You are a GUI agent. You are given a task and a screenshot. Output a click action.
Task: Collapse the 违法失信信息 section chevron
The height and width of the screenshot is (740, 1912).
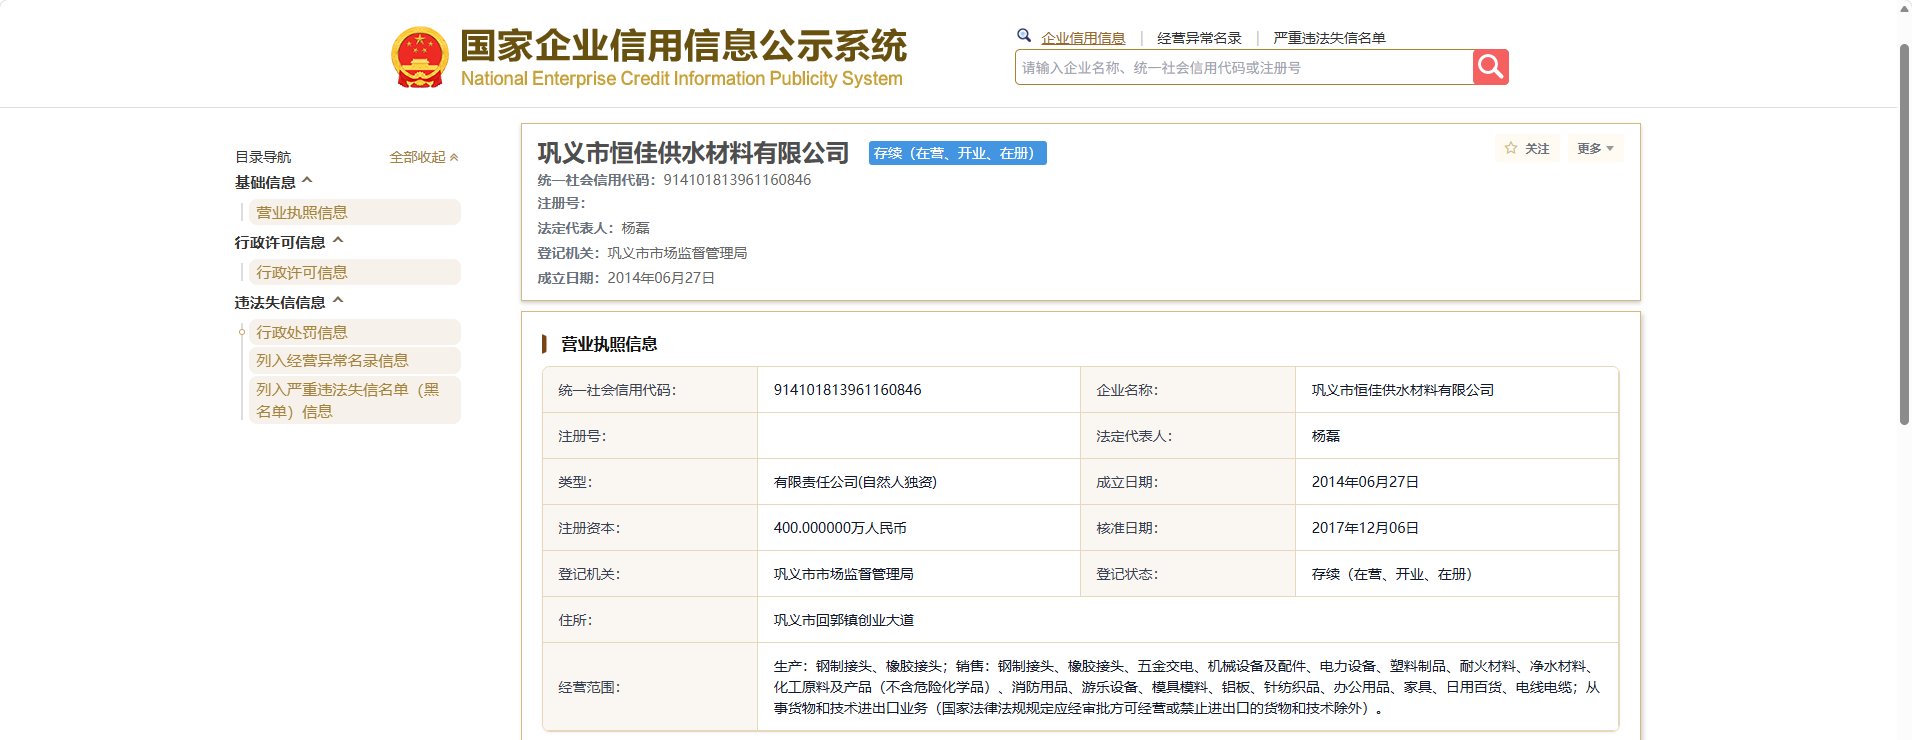338,301
